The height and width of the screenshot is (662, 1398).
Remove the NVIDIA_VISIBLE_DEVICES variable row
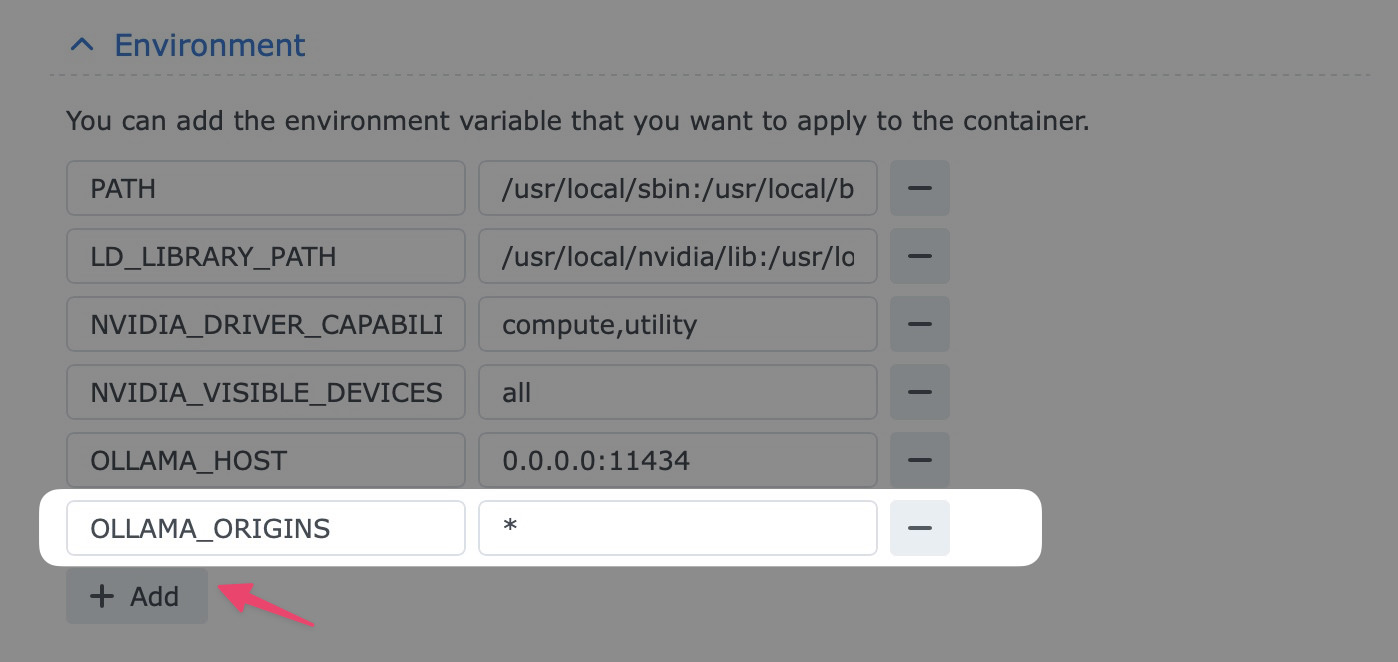[x=919, y=392]
